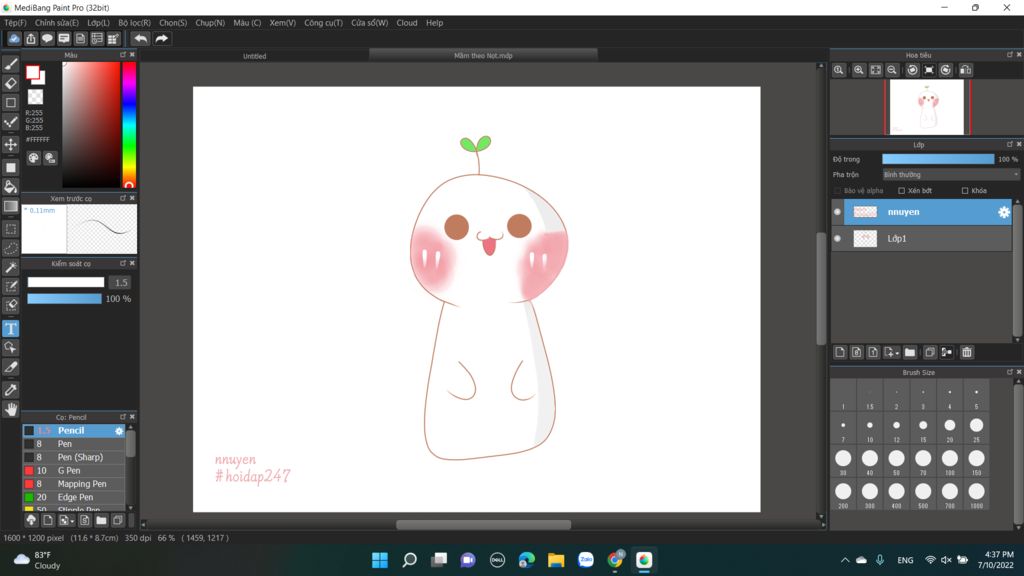Select the Gradient tool

point(11,206)
